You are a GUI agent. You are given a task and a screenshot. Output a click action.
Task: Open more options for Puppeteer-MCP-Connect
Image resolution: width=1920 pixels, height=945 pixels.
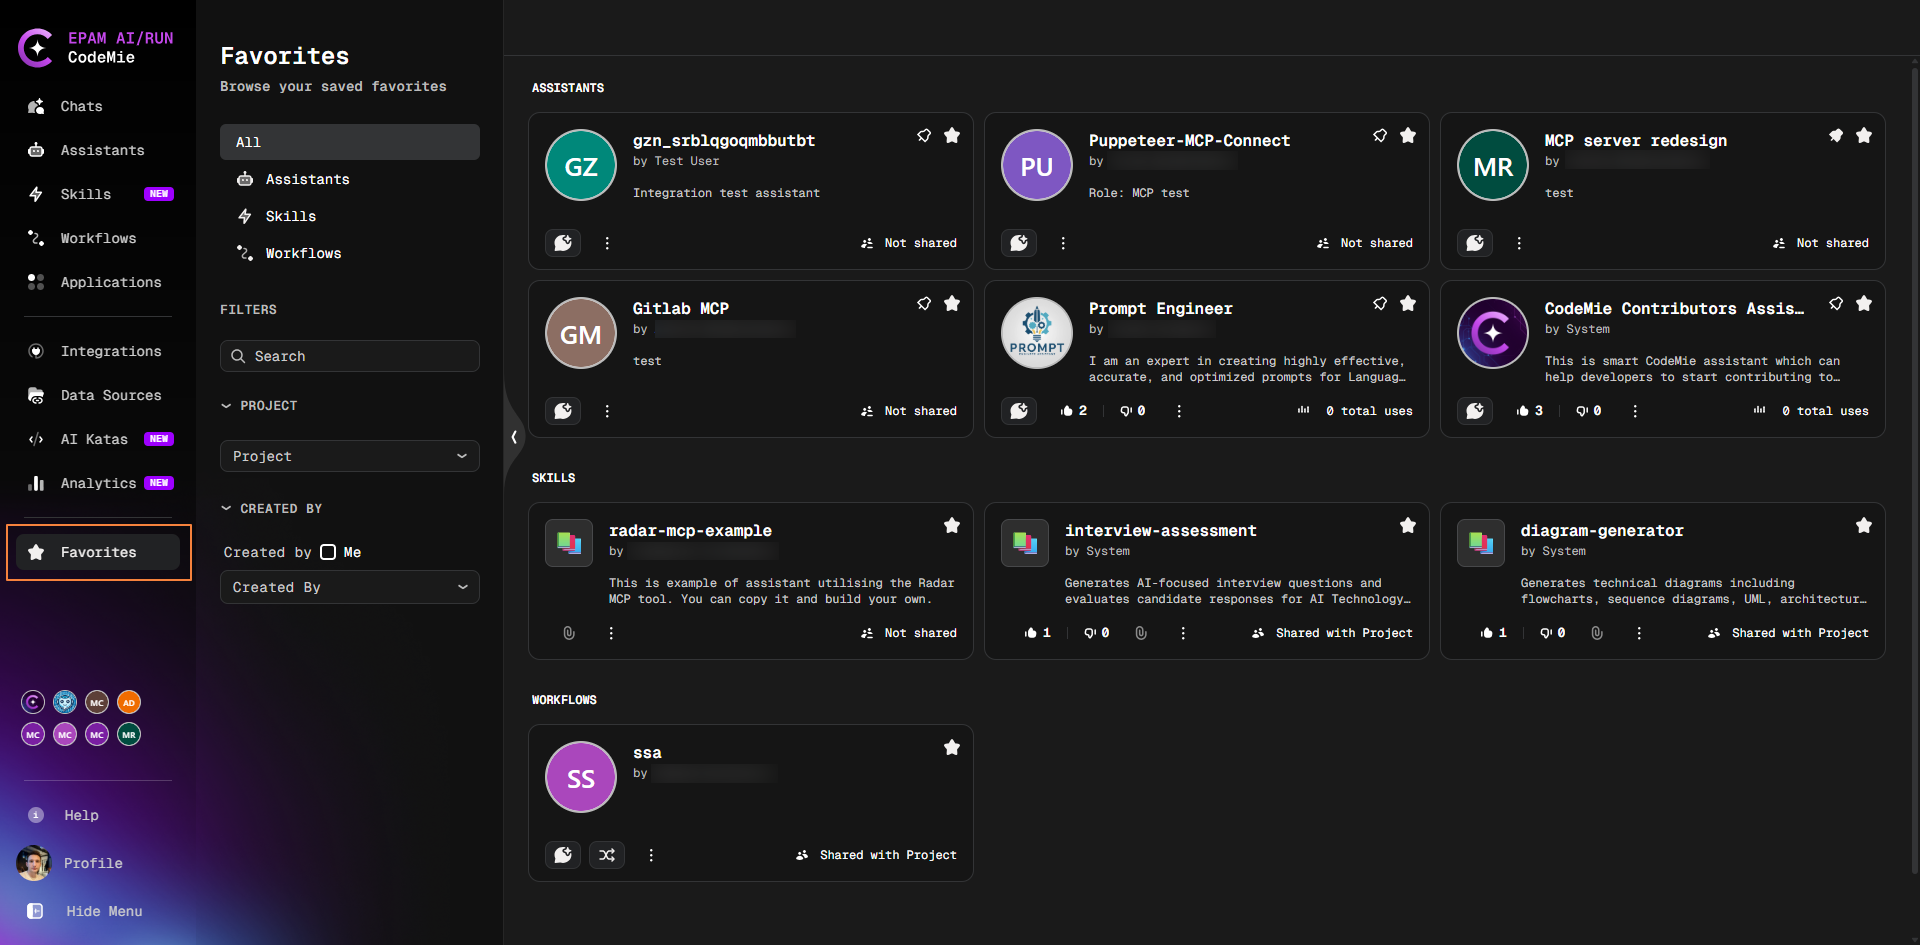[x=1063, y=243]
